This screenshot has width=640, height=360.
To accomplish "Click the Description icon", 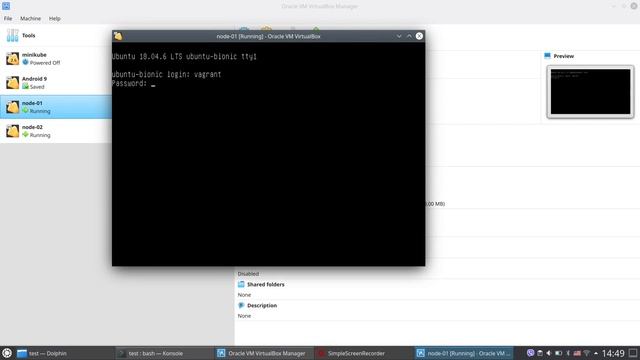I will click(241, 305).
